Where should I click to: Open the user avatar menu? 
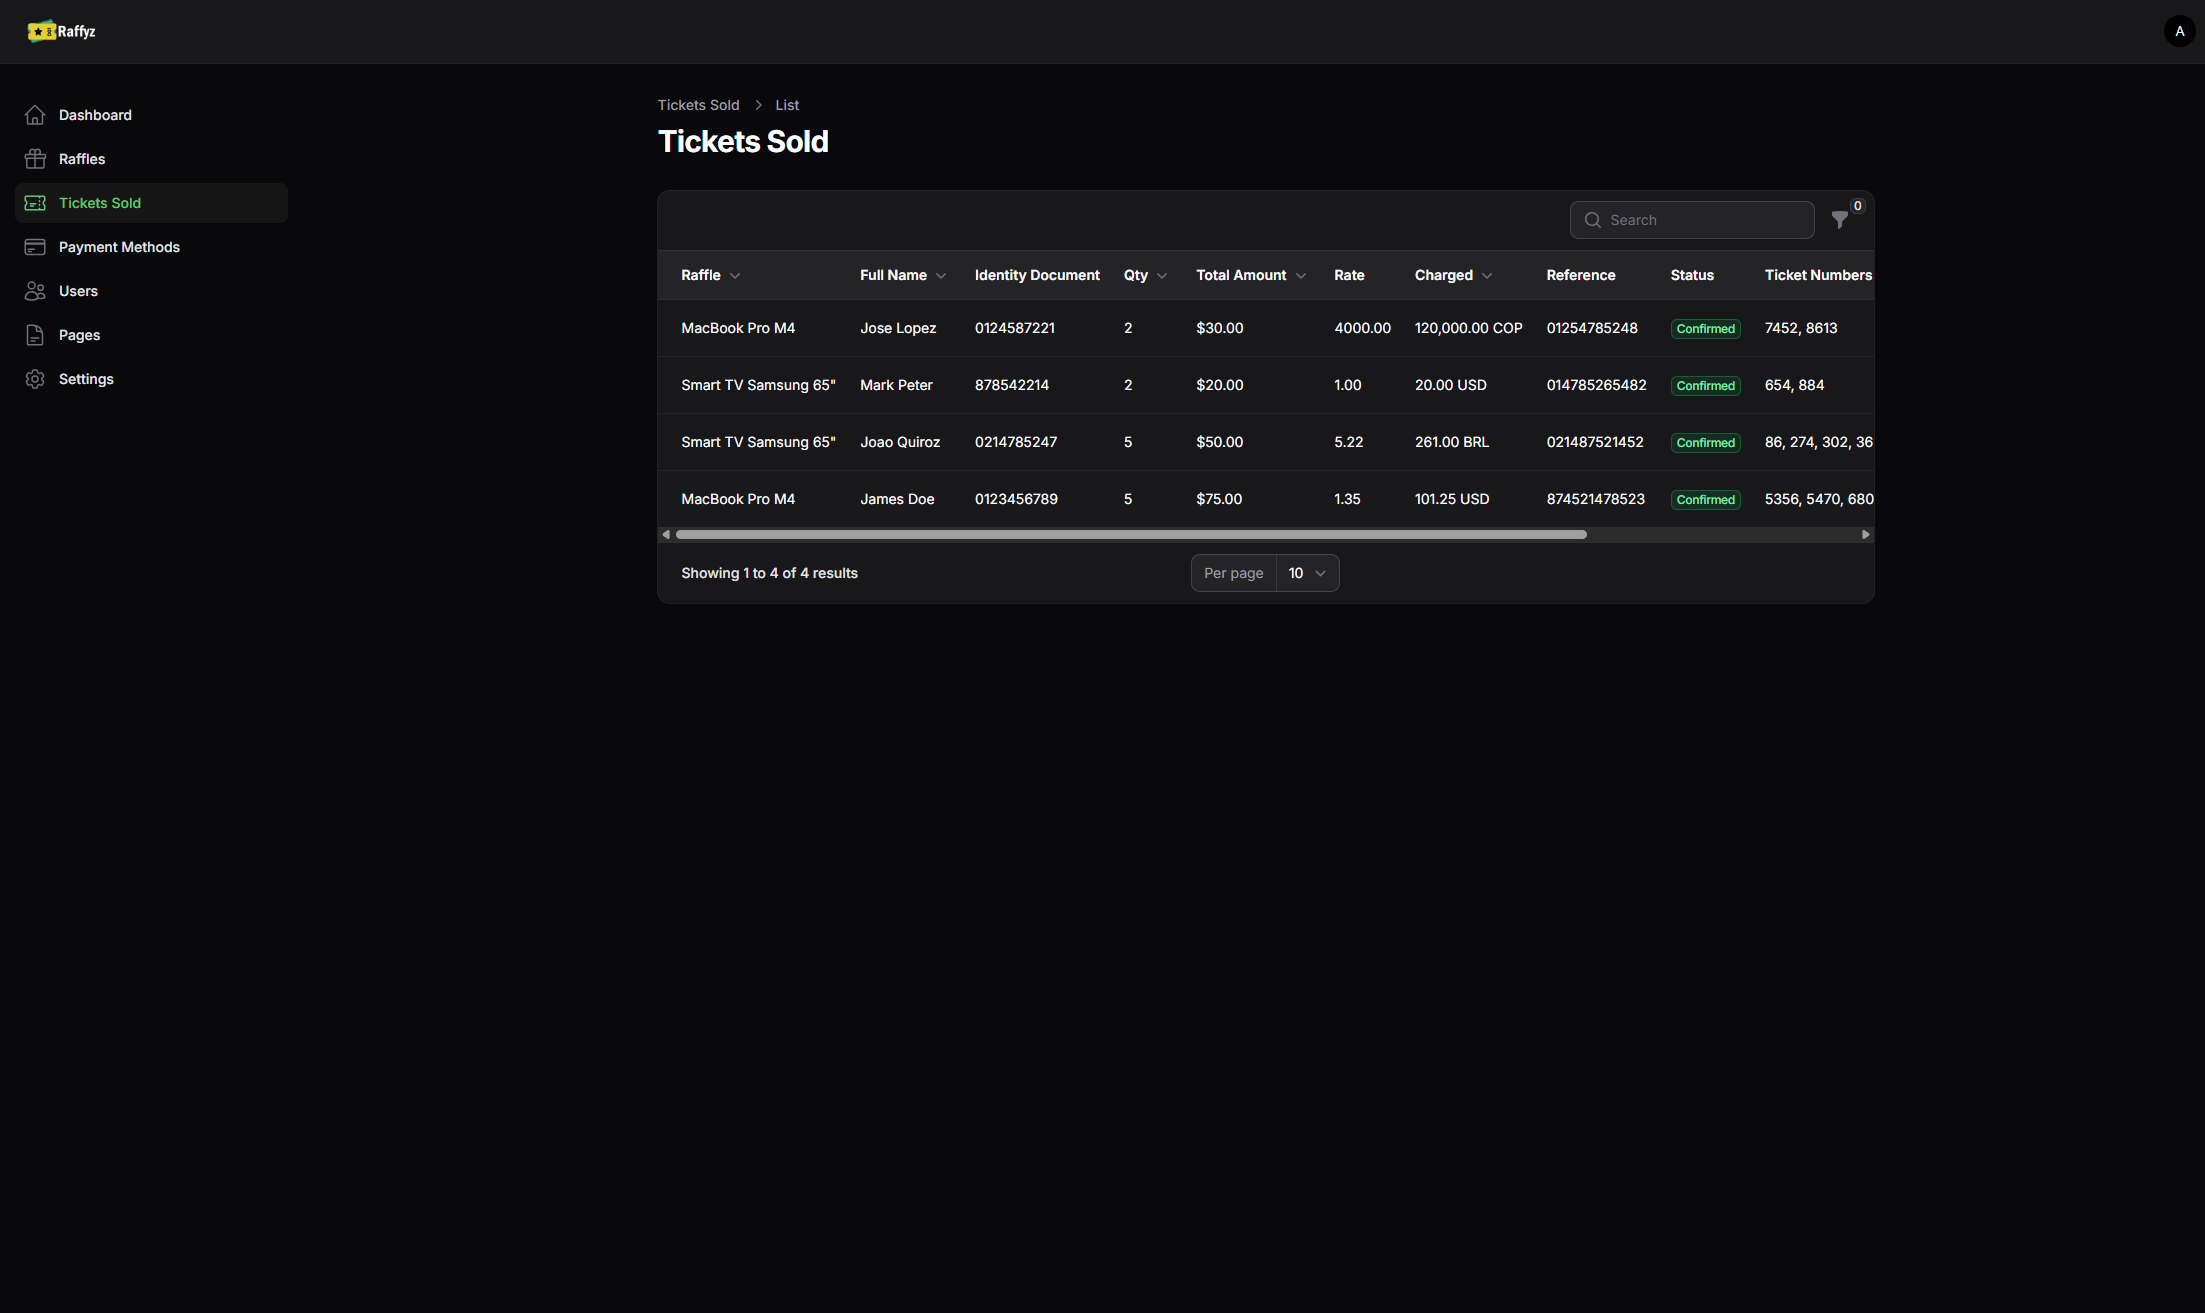(x=2179, y=32)
